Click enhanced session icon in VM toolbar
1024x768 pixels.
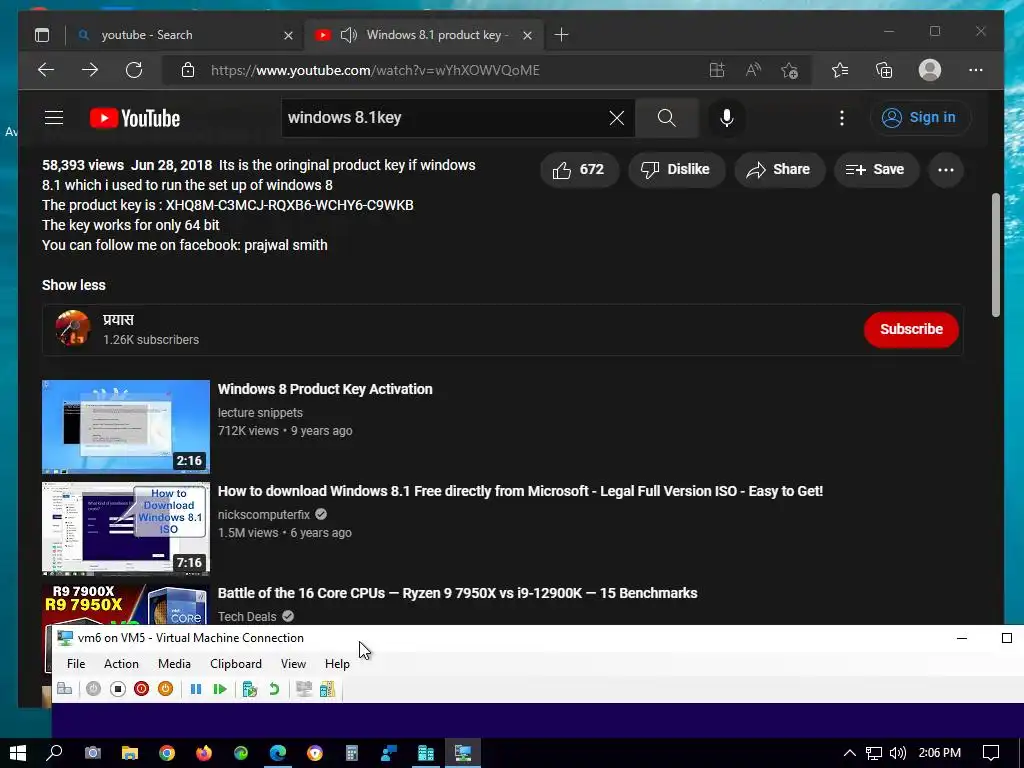tap(304, 689)
